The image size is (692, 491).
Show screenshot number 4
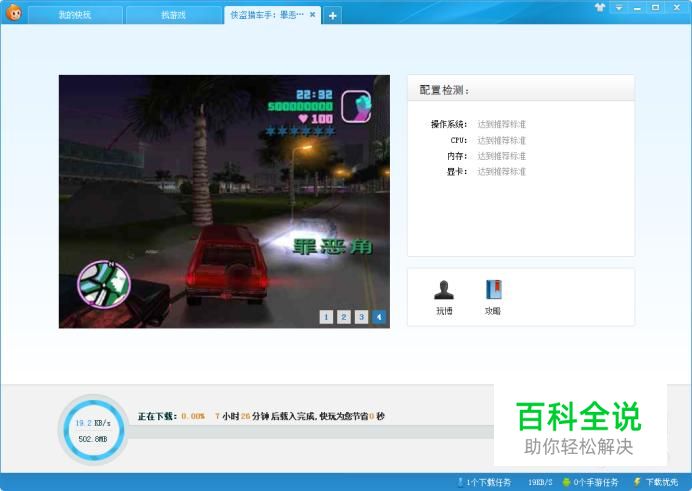(379, 317)
